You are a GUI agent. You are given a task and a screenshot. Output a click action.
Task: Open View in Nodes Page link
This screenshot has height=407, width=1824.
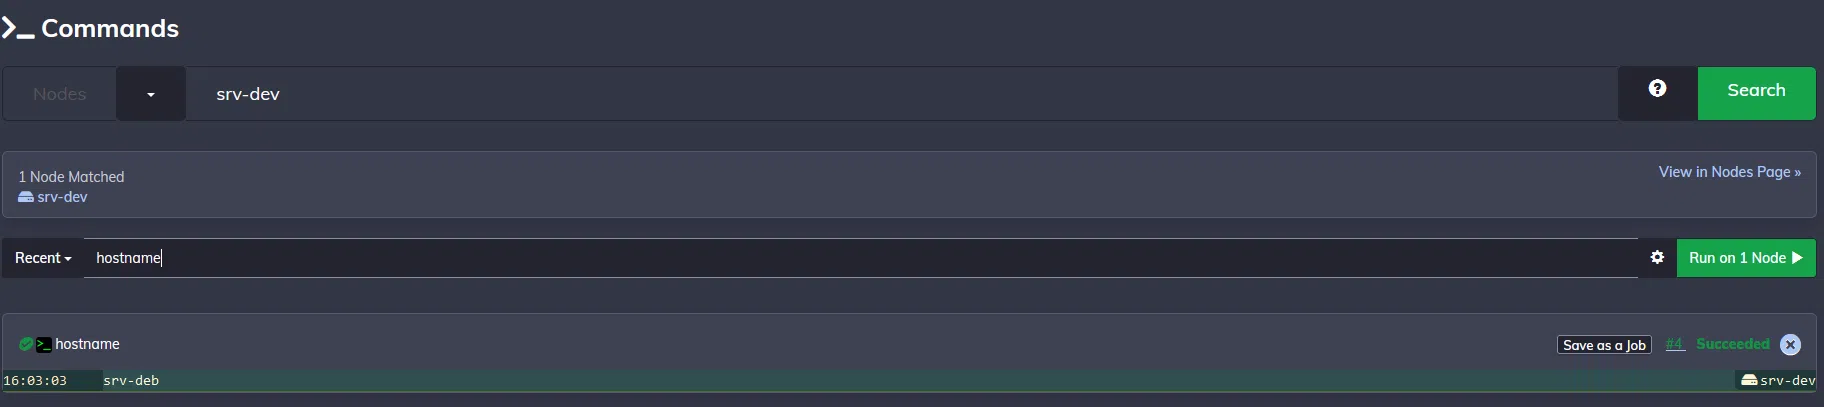click(1729, 172)
